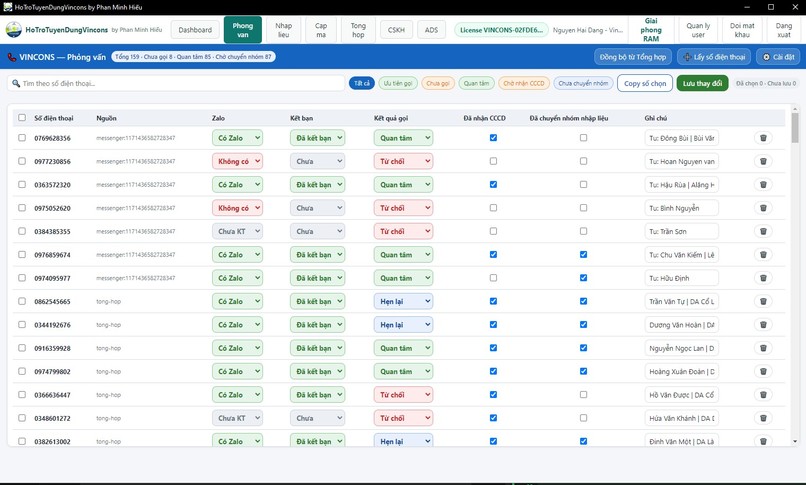
Task: Filter by Ưu tiên gọi chip
Action: (398, 83)
